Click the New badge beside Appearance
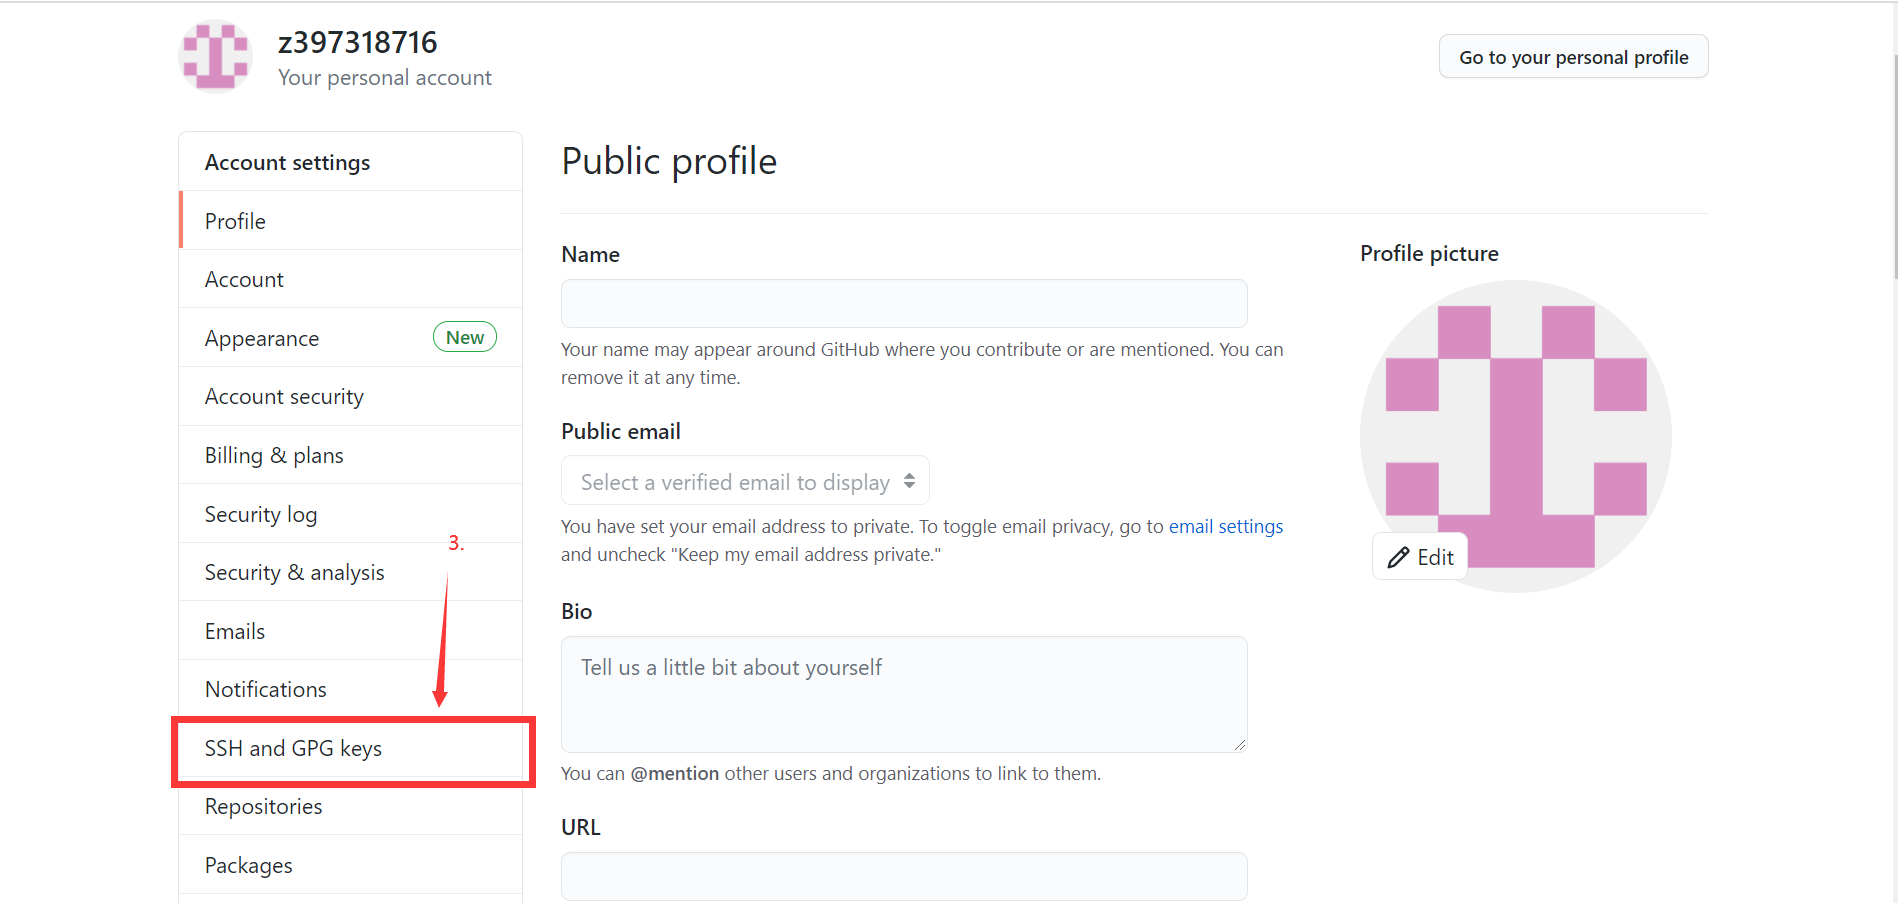1898x903 pixels. [x=465, y=337]
